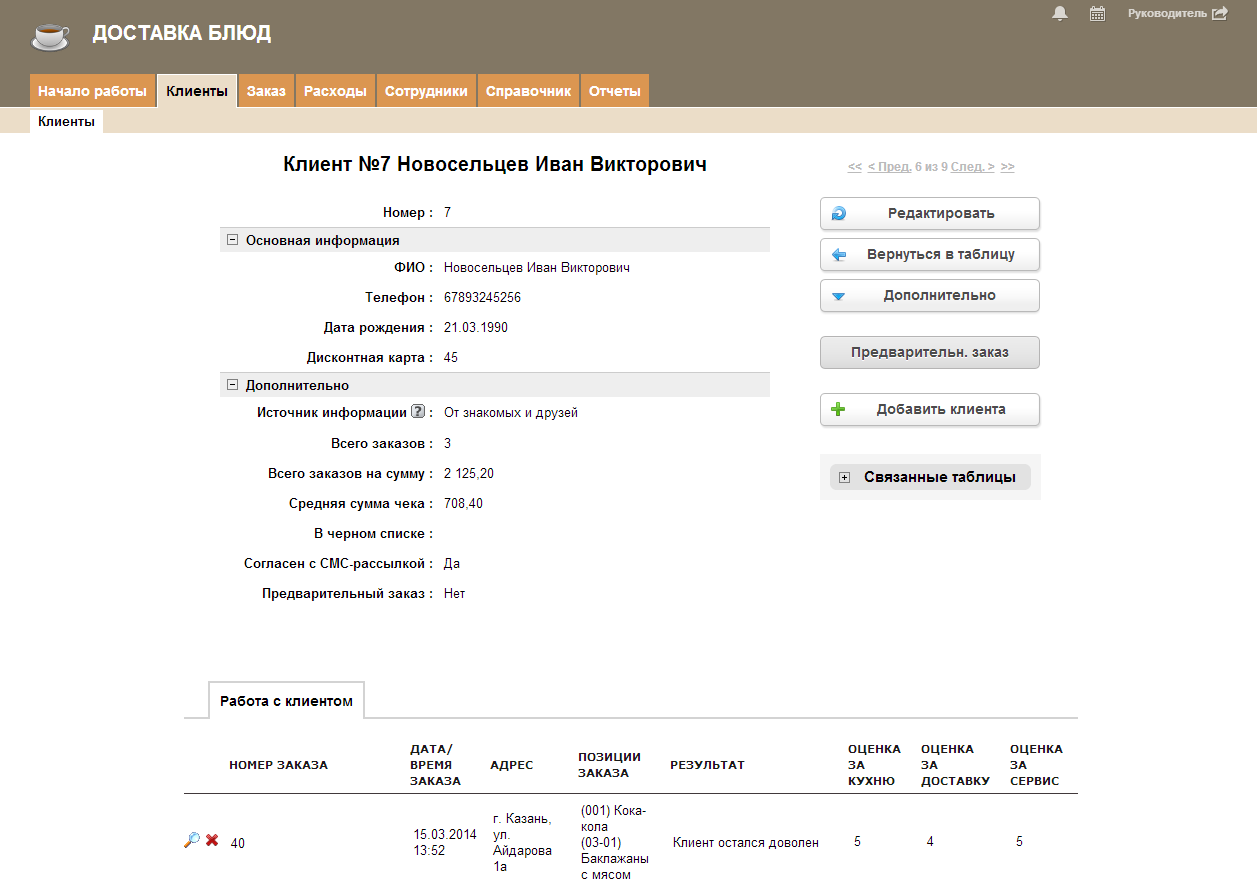The width and height of the screenshot is (1257, 888).
Task: Open the calendar icon in header
Action: click(1097, 14)
